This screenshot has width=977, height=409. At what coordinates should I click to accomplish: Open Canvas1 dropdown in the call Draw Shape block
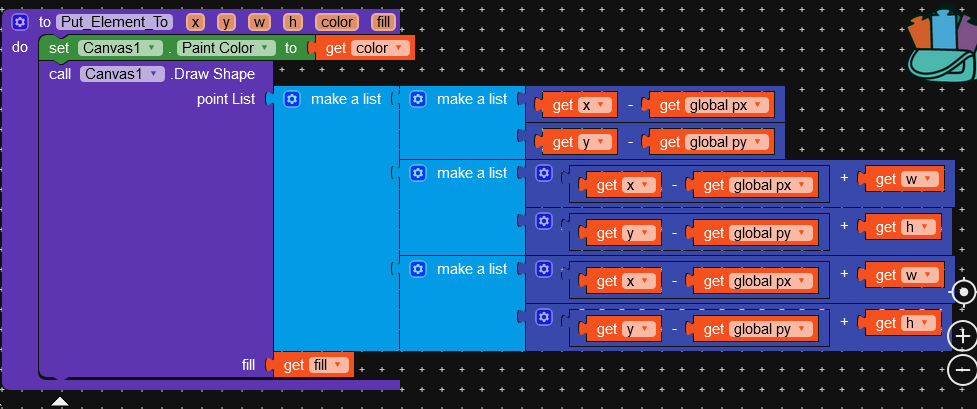(122, 74)
